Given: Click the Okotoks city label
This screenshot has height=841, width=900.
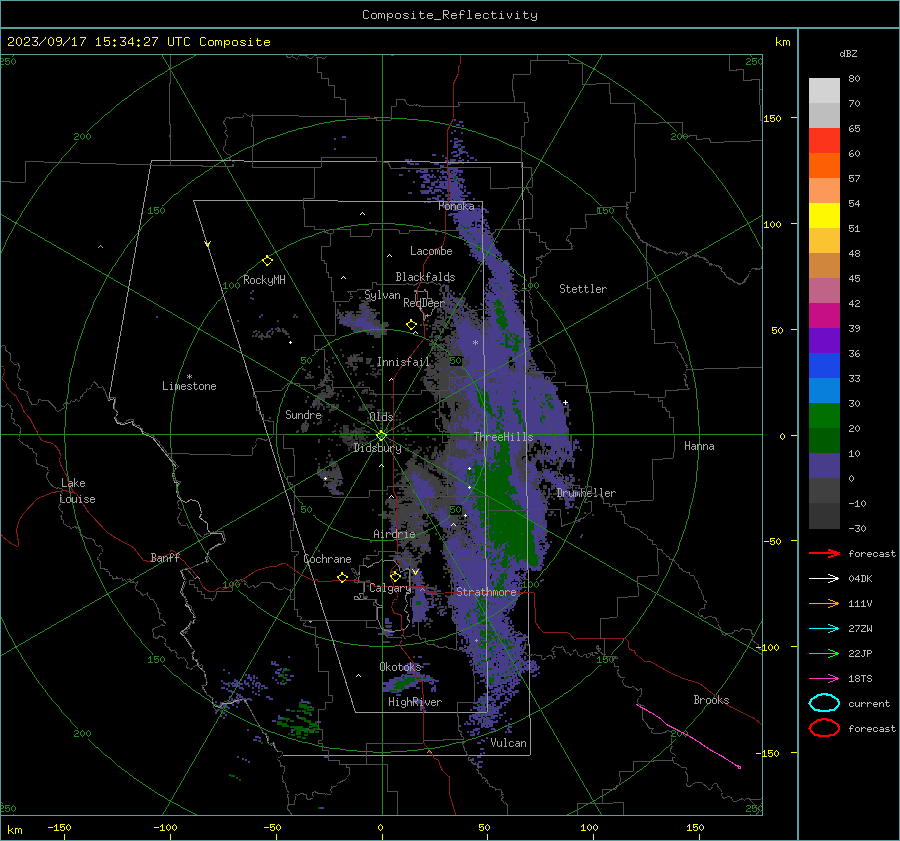Looking at the screenshot, I should pyautogui.click(x=400, y=666).
